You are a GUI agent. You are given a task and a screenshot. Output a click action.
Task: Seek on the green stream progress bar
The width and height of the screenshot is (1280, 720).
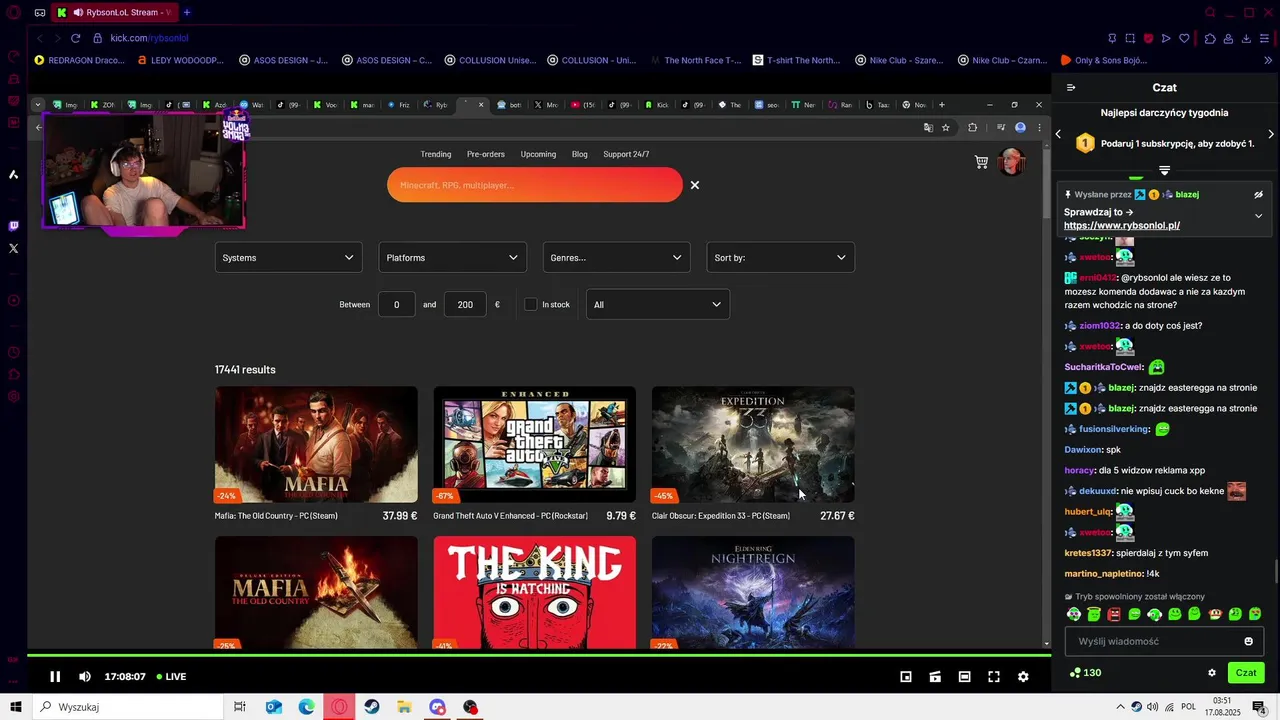click(x=539, y=655)
